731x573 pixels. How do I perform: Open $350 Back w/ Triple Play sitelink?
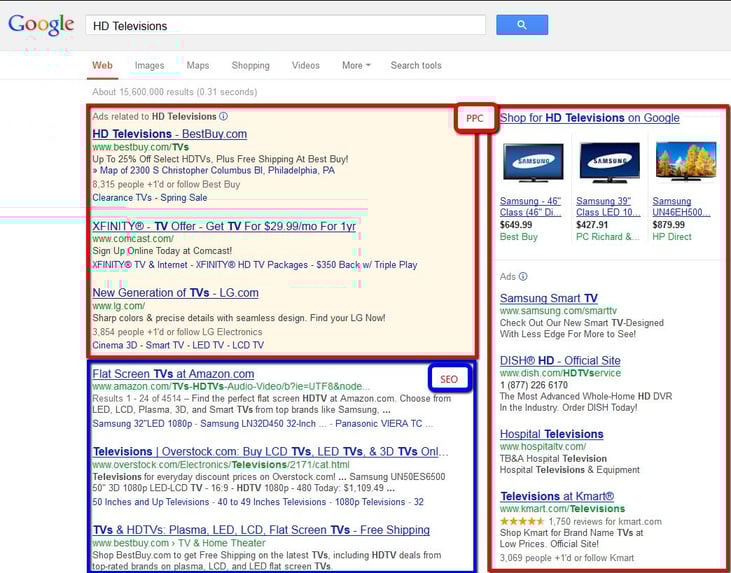click(367, 265)
